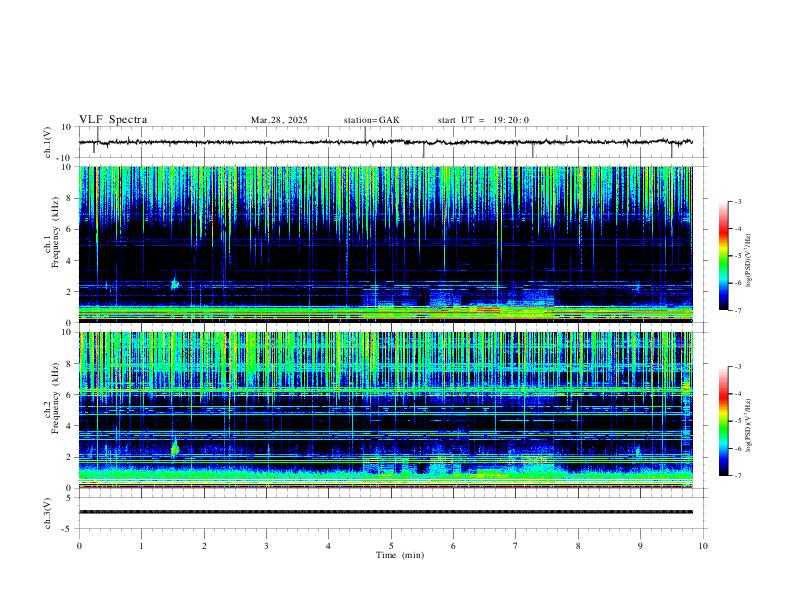Click the "Time (min)" axis label
Viewport: 792px width, 612px height.
(x=400, y=555)
